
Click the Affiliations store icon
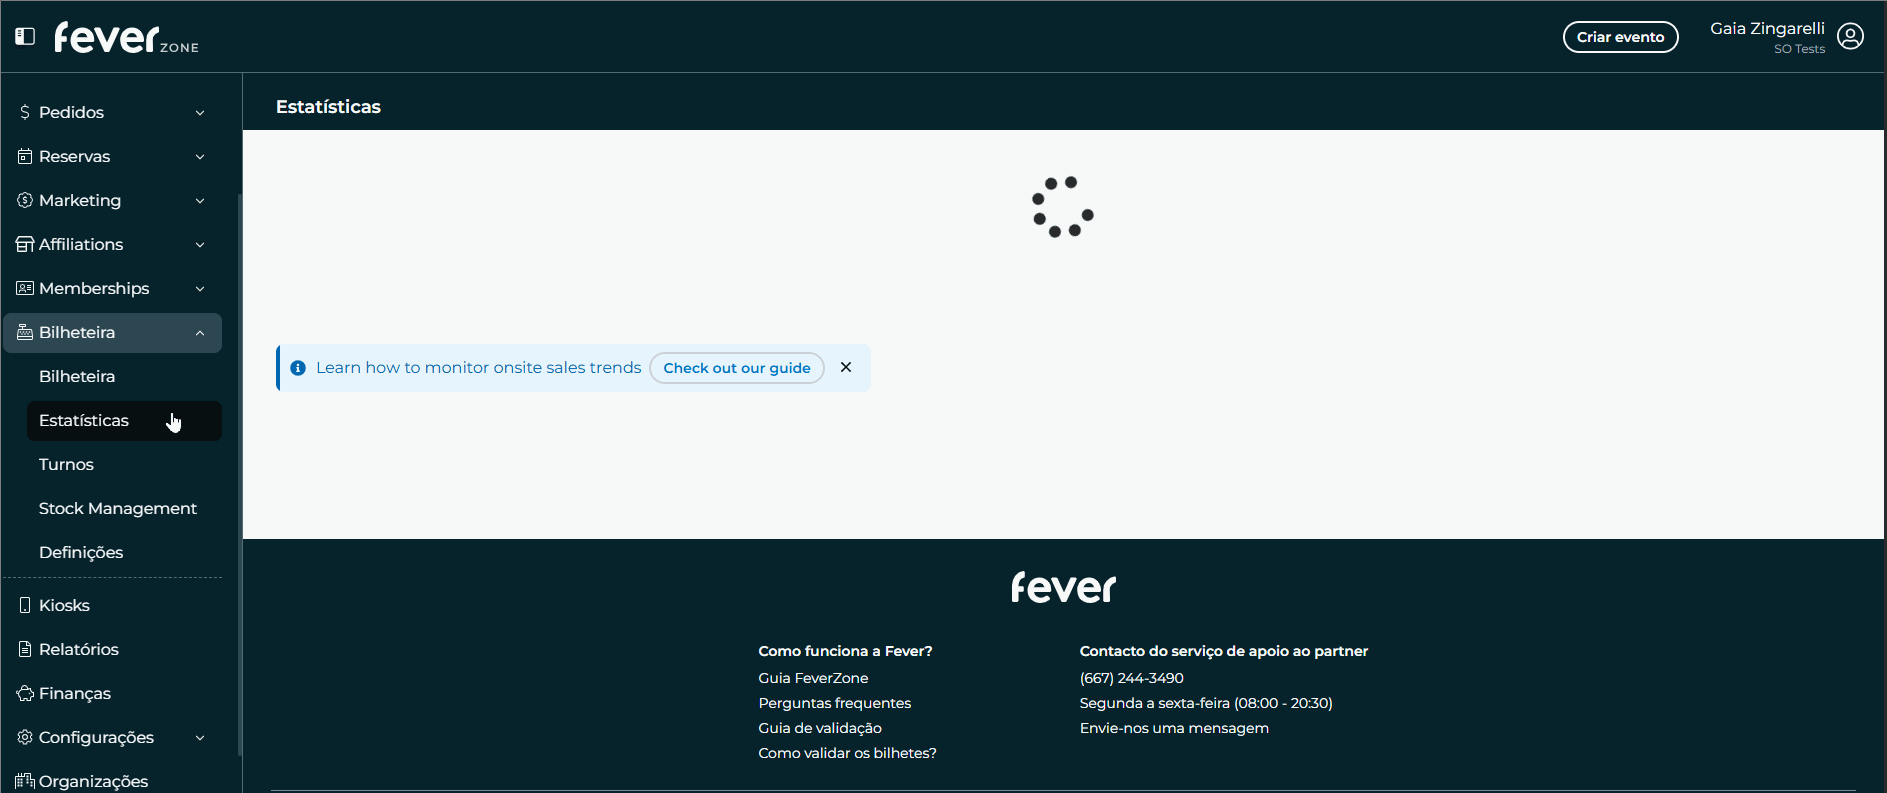[x=25, y=244]
